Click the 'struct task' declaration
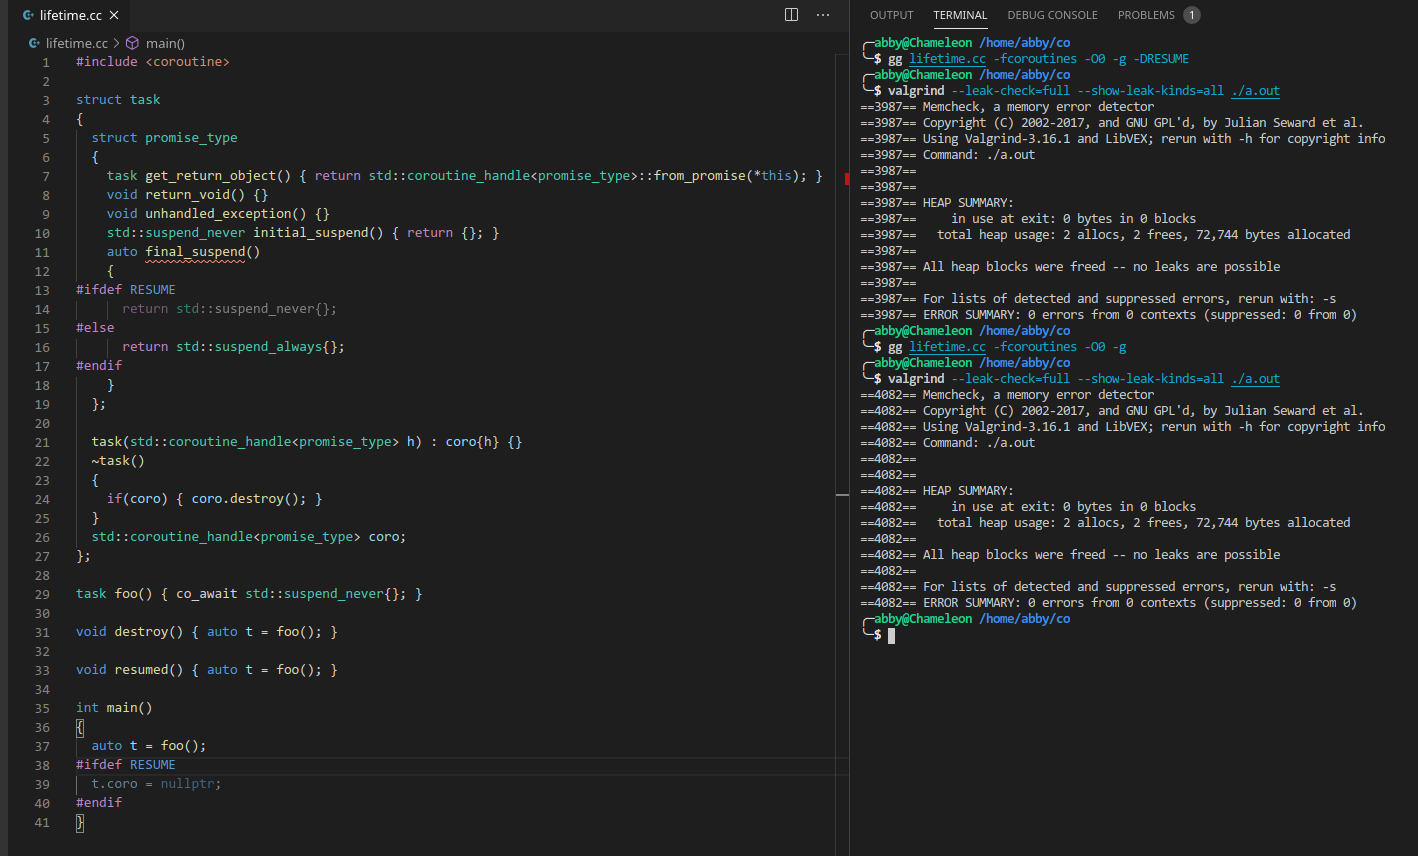This screenshot has width=1418, height=856. click(x=118, y=100)
